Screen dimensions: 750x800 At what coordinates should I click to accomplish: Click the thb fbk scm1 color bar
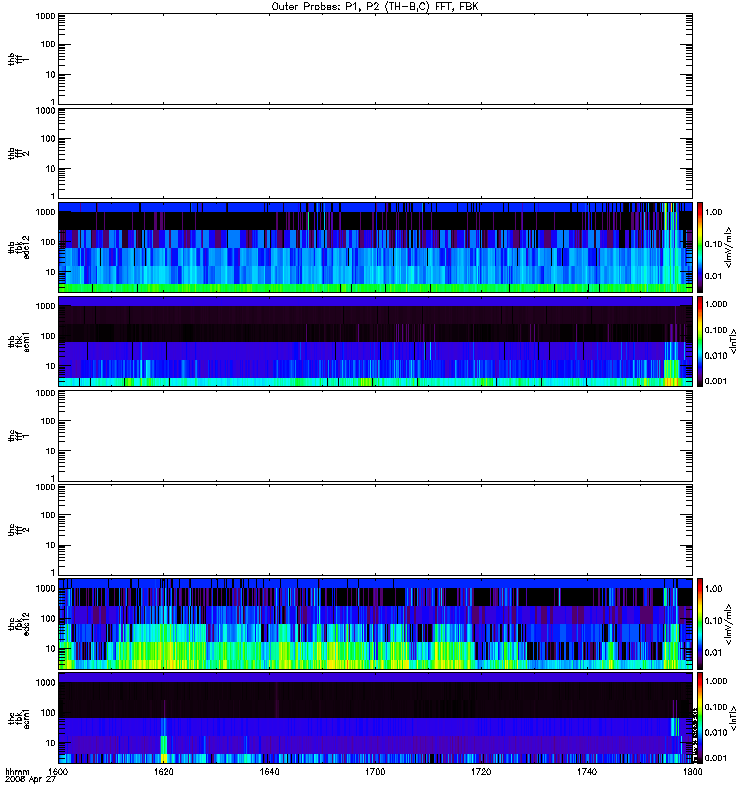click(x=700, y=341)
